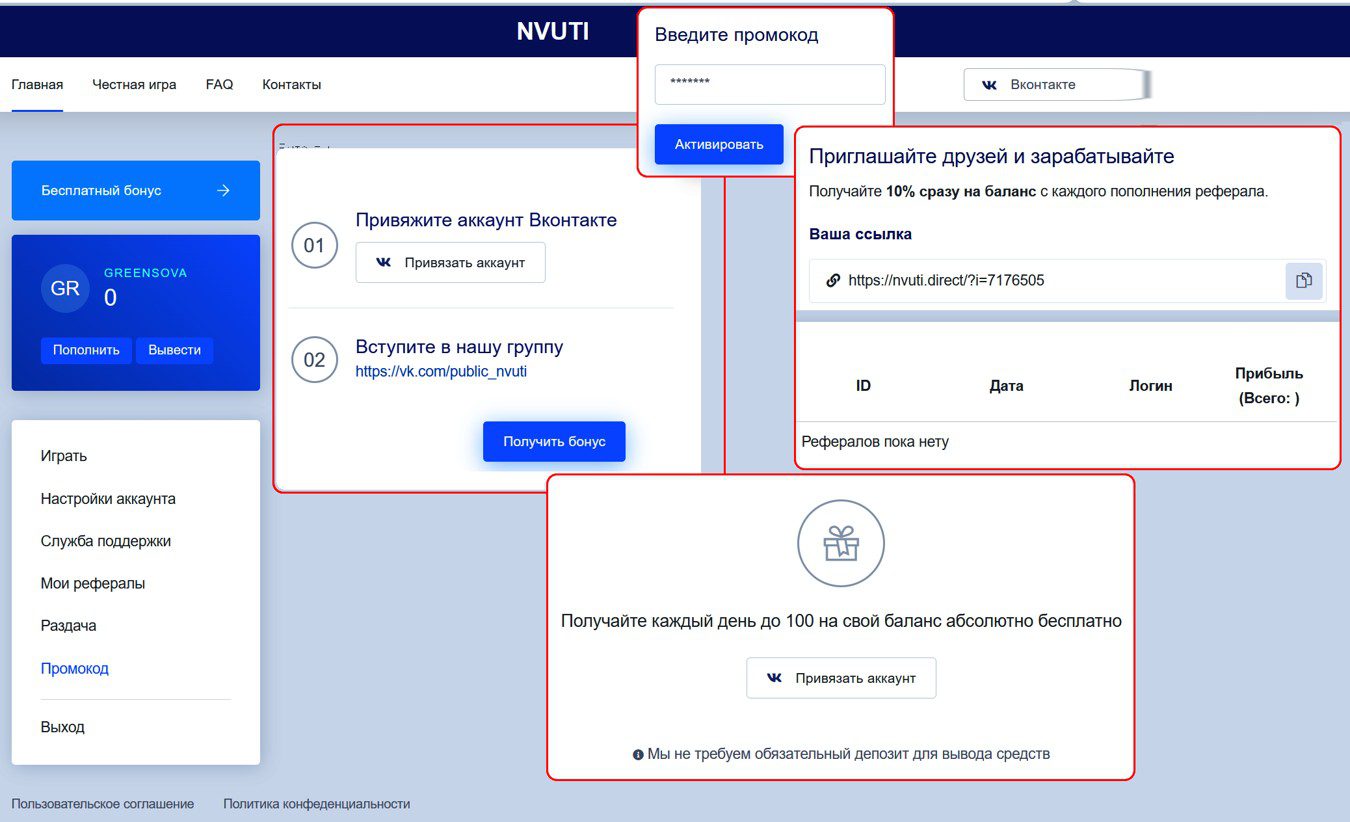Open Политика конфиденциальности link in the footer
Image resolution: width=1350 pixels, height=822 pixels.
(x=317, y=804)
